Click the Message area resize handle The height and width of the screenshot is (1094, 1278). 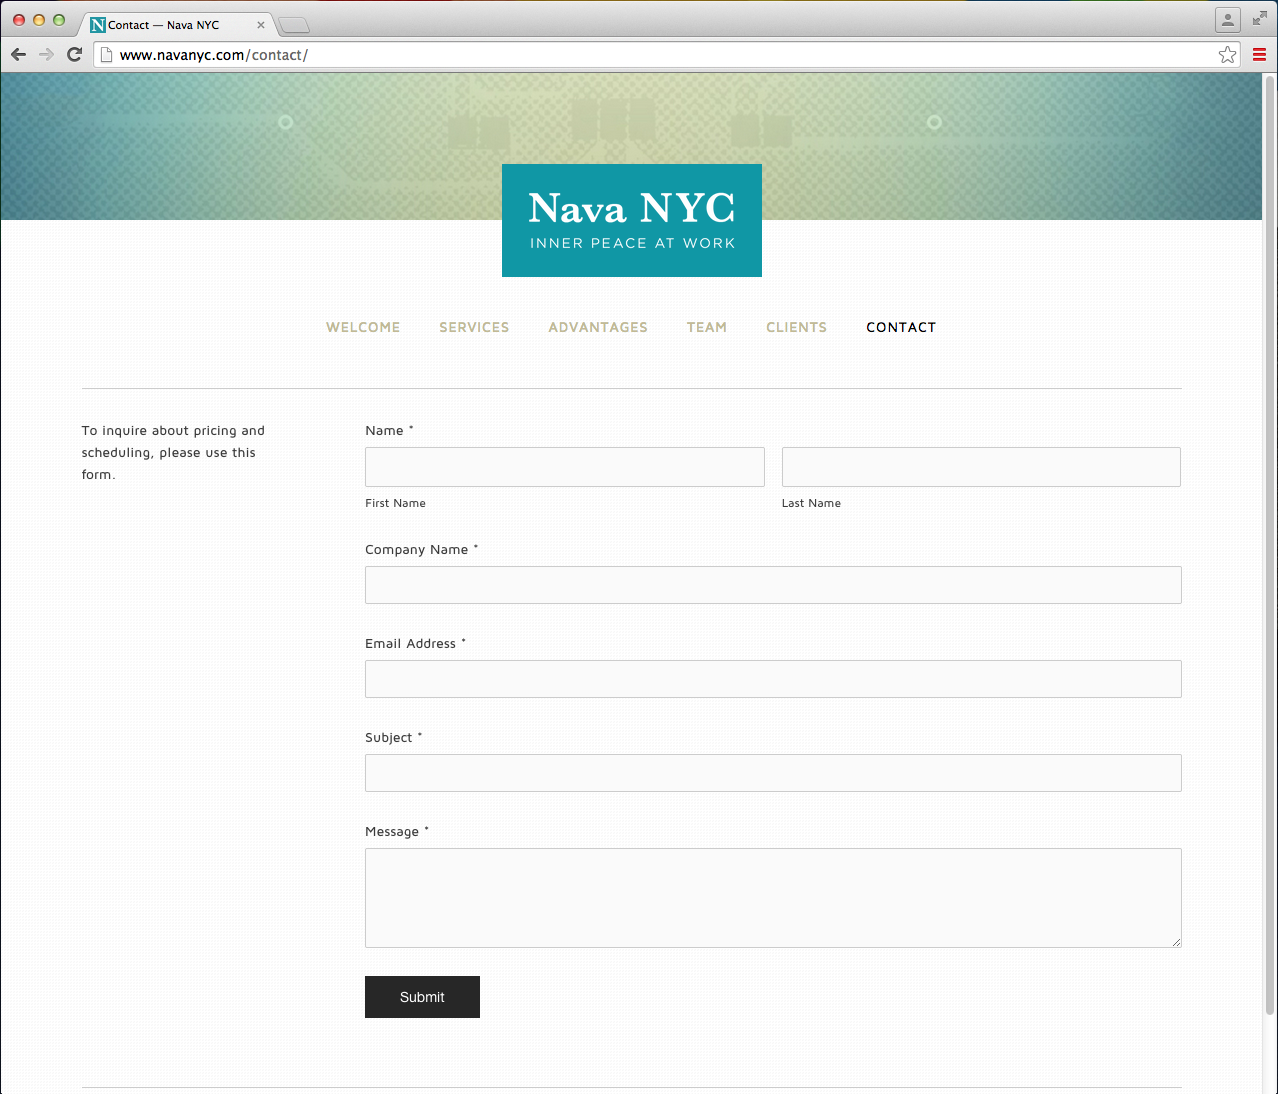coord(1176,942)
